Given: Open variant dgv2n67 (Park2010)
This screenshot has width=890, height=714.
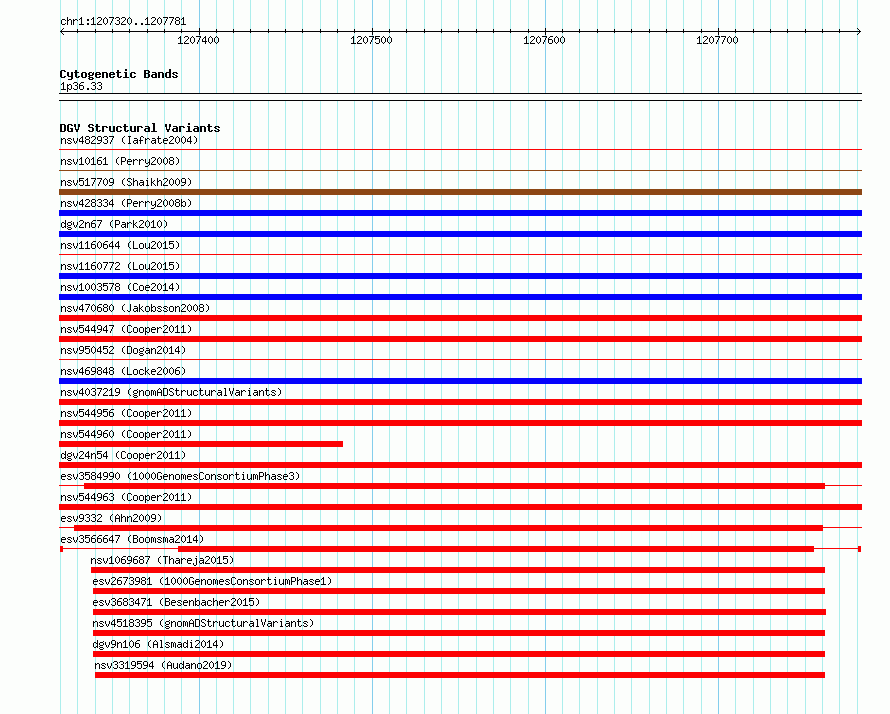Looking at the screenshot, I should pyautogui.click(x=114, y=224).
